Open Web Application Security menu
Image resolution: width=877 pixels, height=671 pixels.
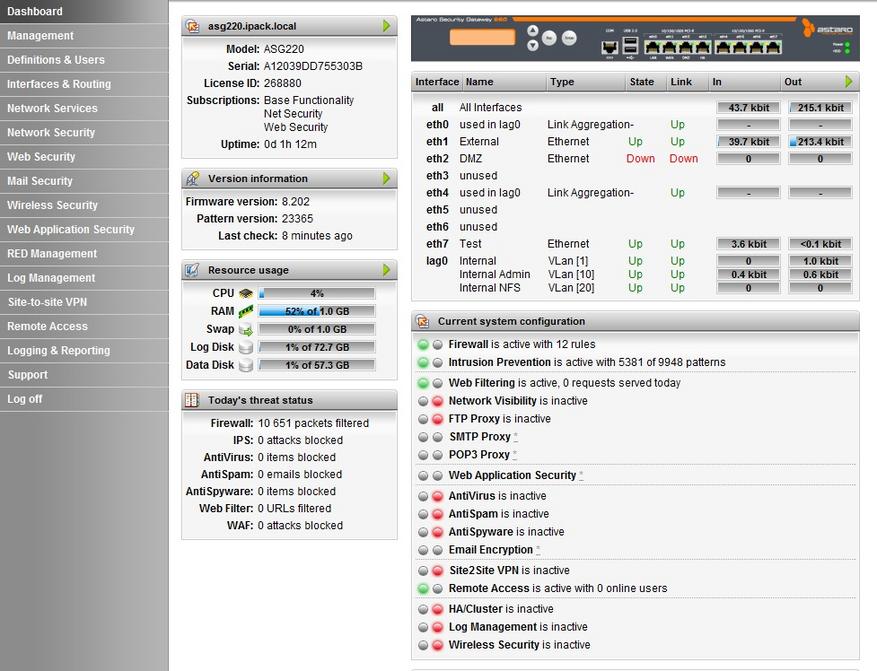(84, 229)
